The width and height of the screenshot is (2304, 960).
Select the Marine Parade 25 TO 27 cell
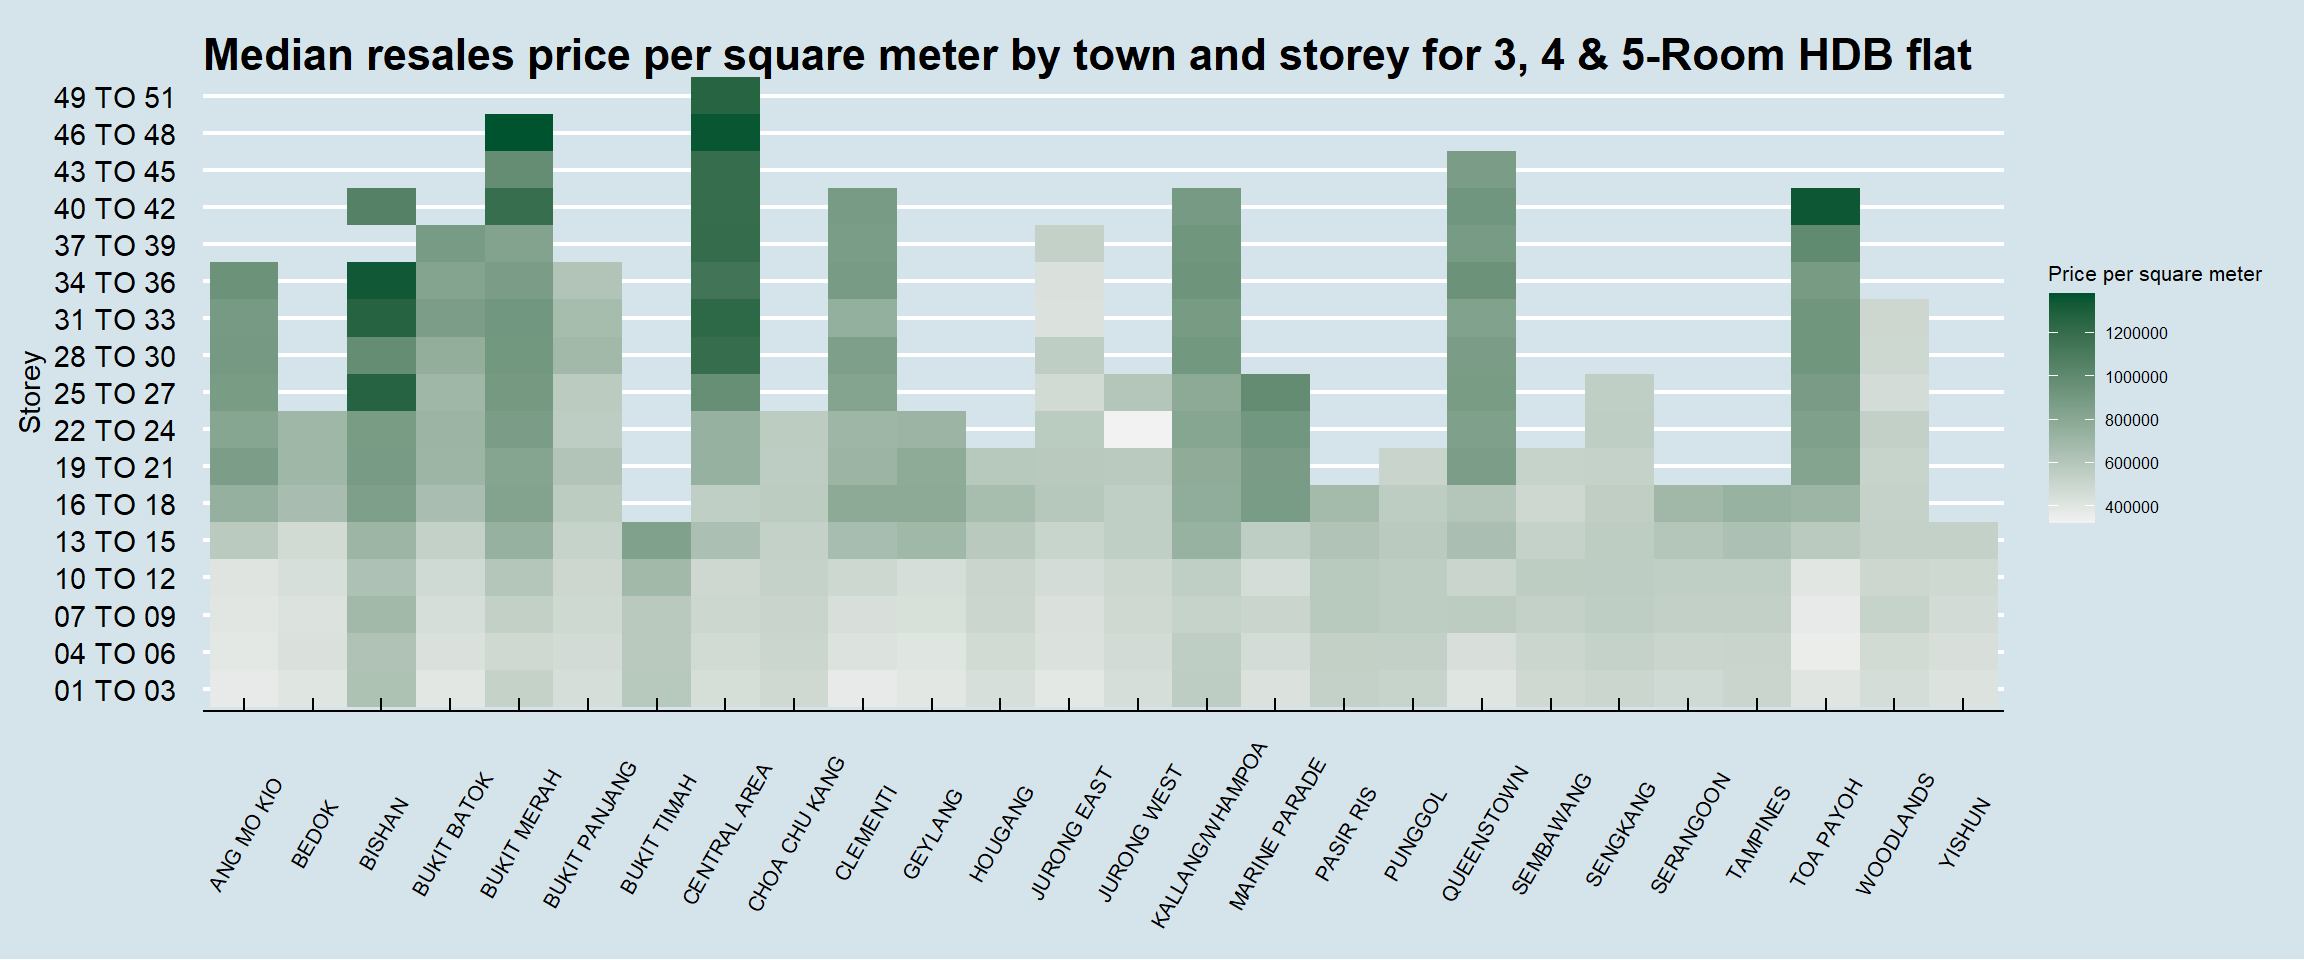(1275, 392)
